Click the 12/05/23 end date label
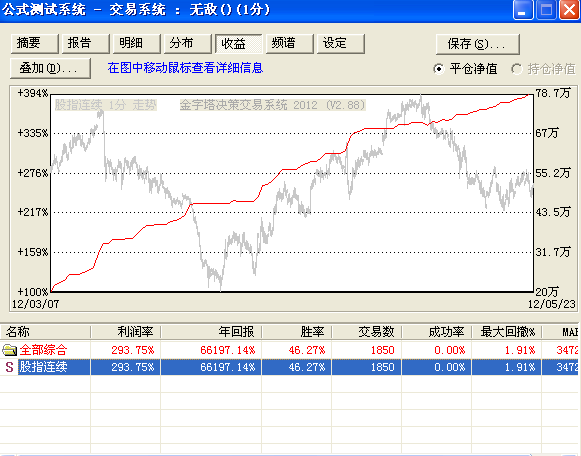 (x=552, y=304)
